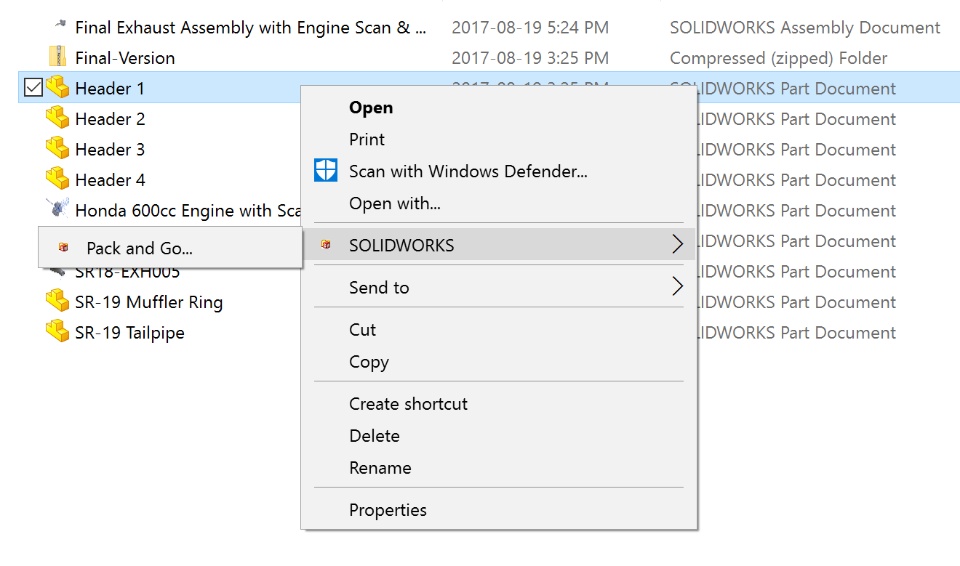The height and width of the screenshot is (566, 960).
Task: Select Scan with Windows Defender
Action: [468, 171]
